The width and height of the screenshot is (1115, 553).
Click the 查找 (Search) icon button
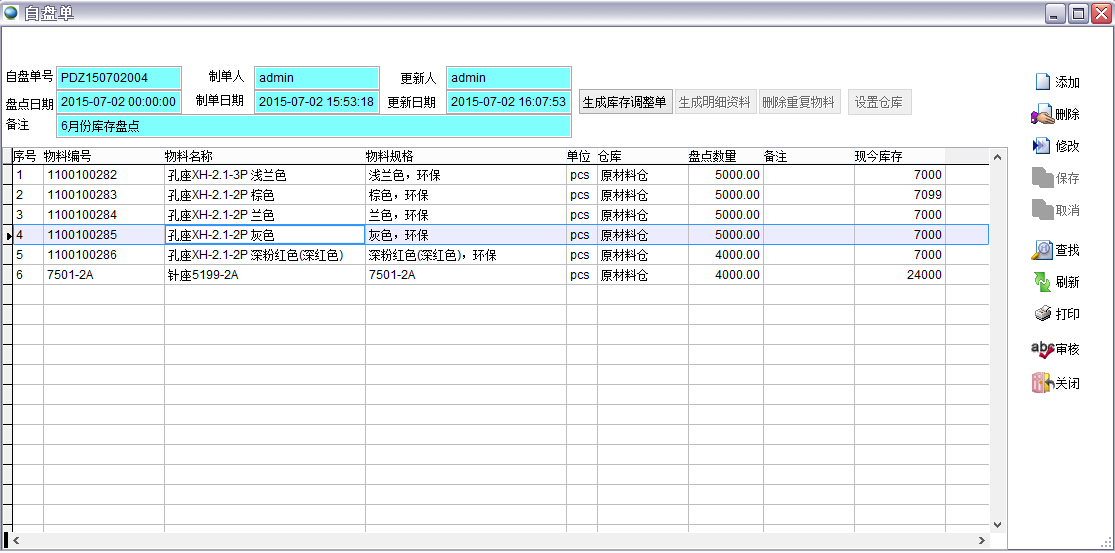pos(1056,250)
